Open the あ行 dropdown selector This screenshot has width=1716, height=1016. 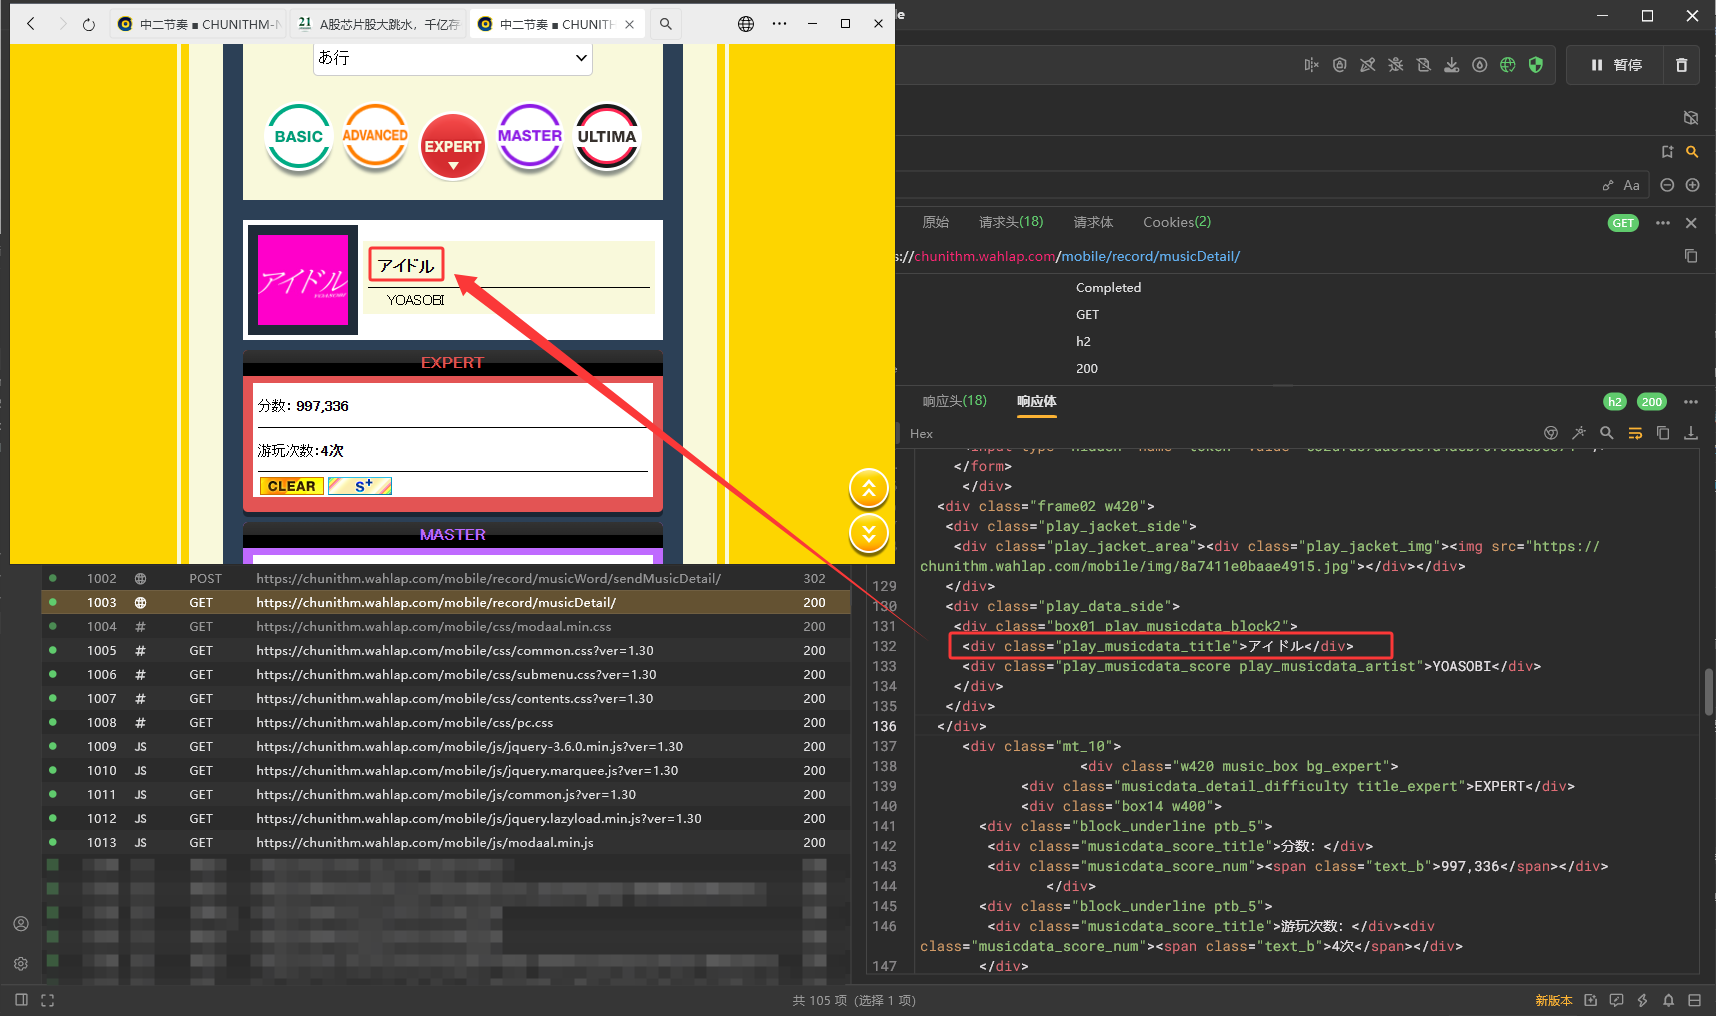[453, 58]
